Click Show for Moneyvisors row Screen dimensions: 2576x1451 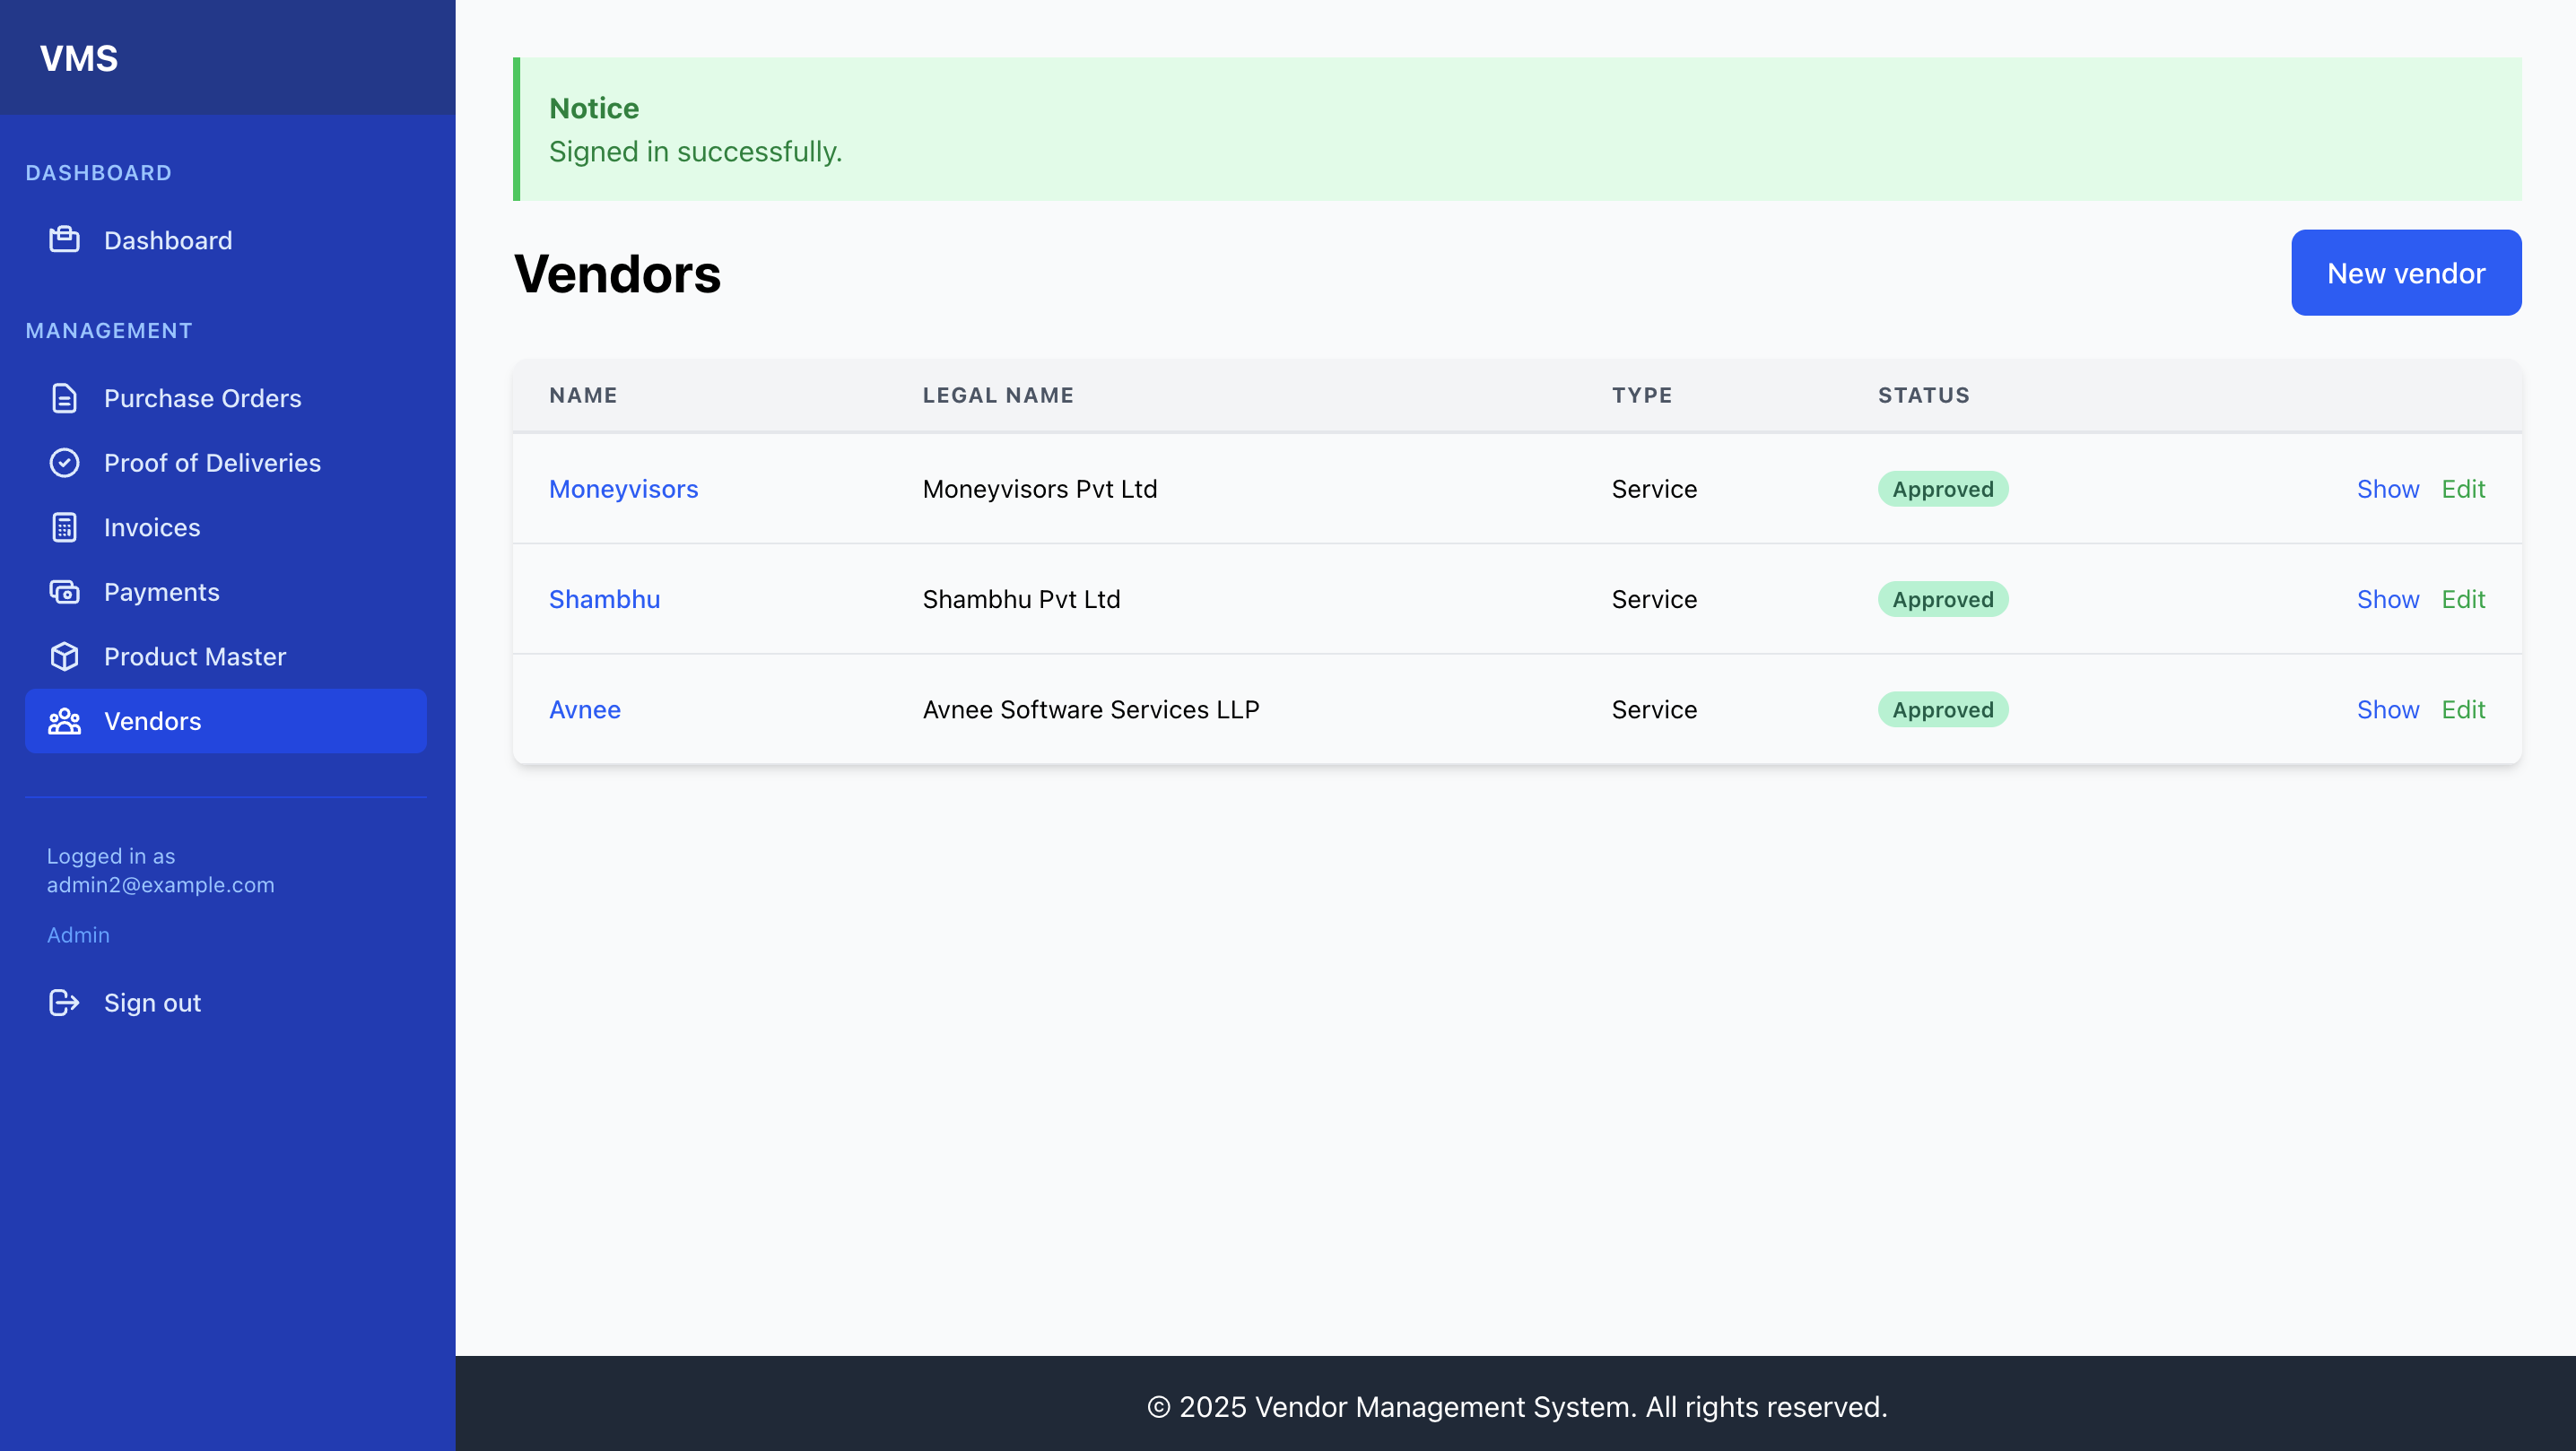(x=2388, y=489)
